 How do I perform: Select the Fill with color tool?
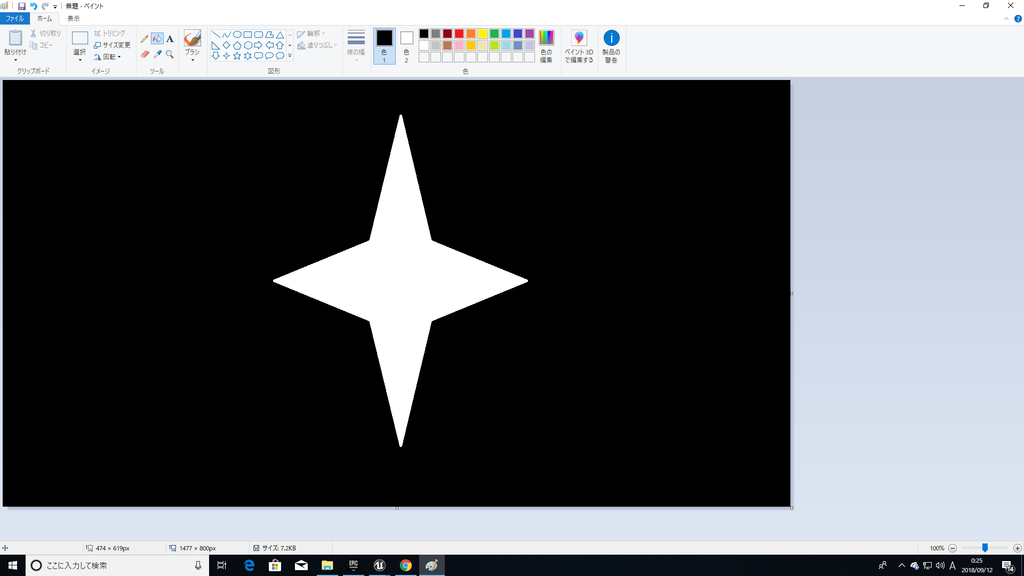157,38
